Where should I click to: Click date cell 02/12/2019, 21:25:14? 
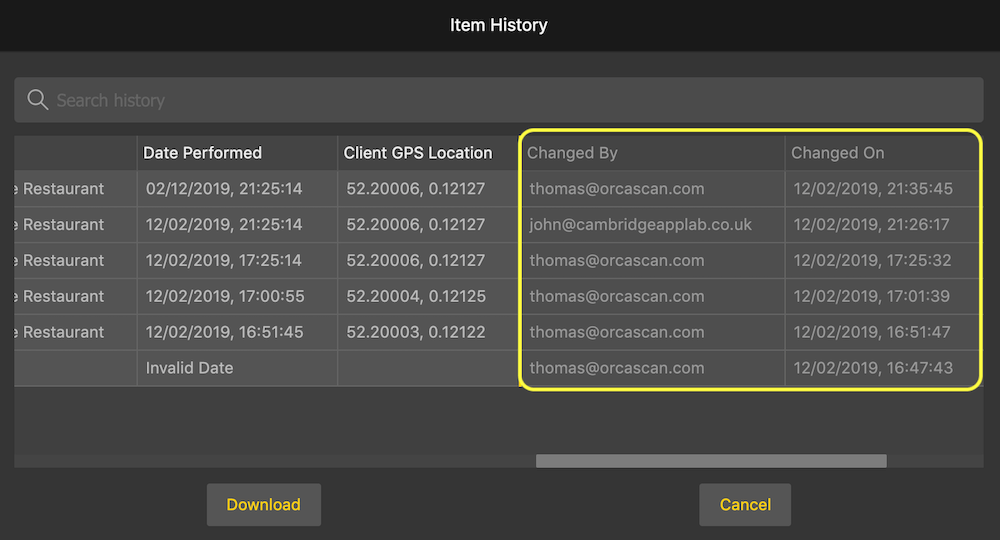click(224, 189)
